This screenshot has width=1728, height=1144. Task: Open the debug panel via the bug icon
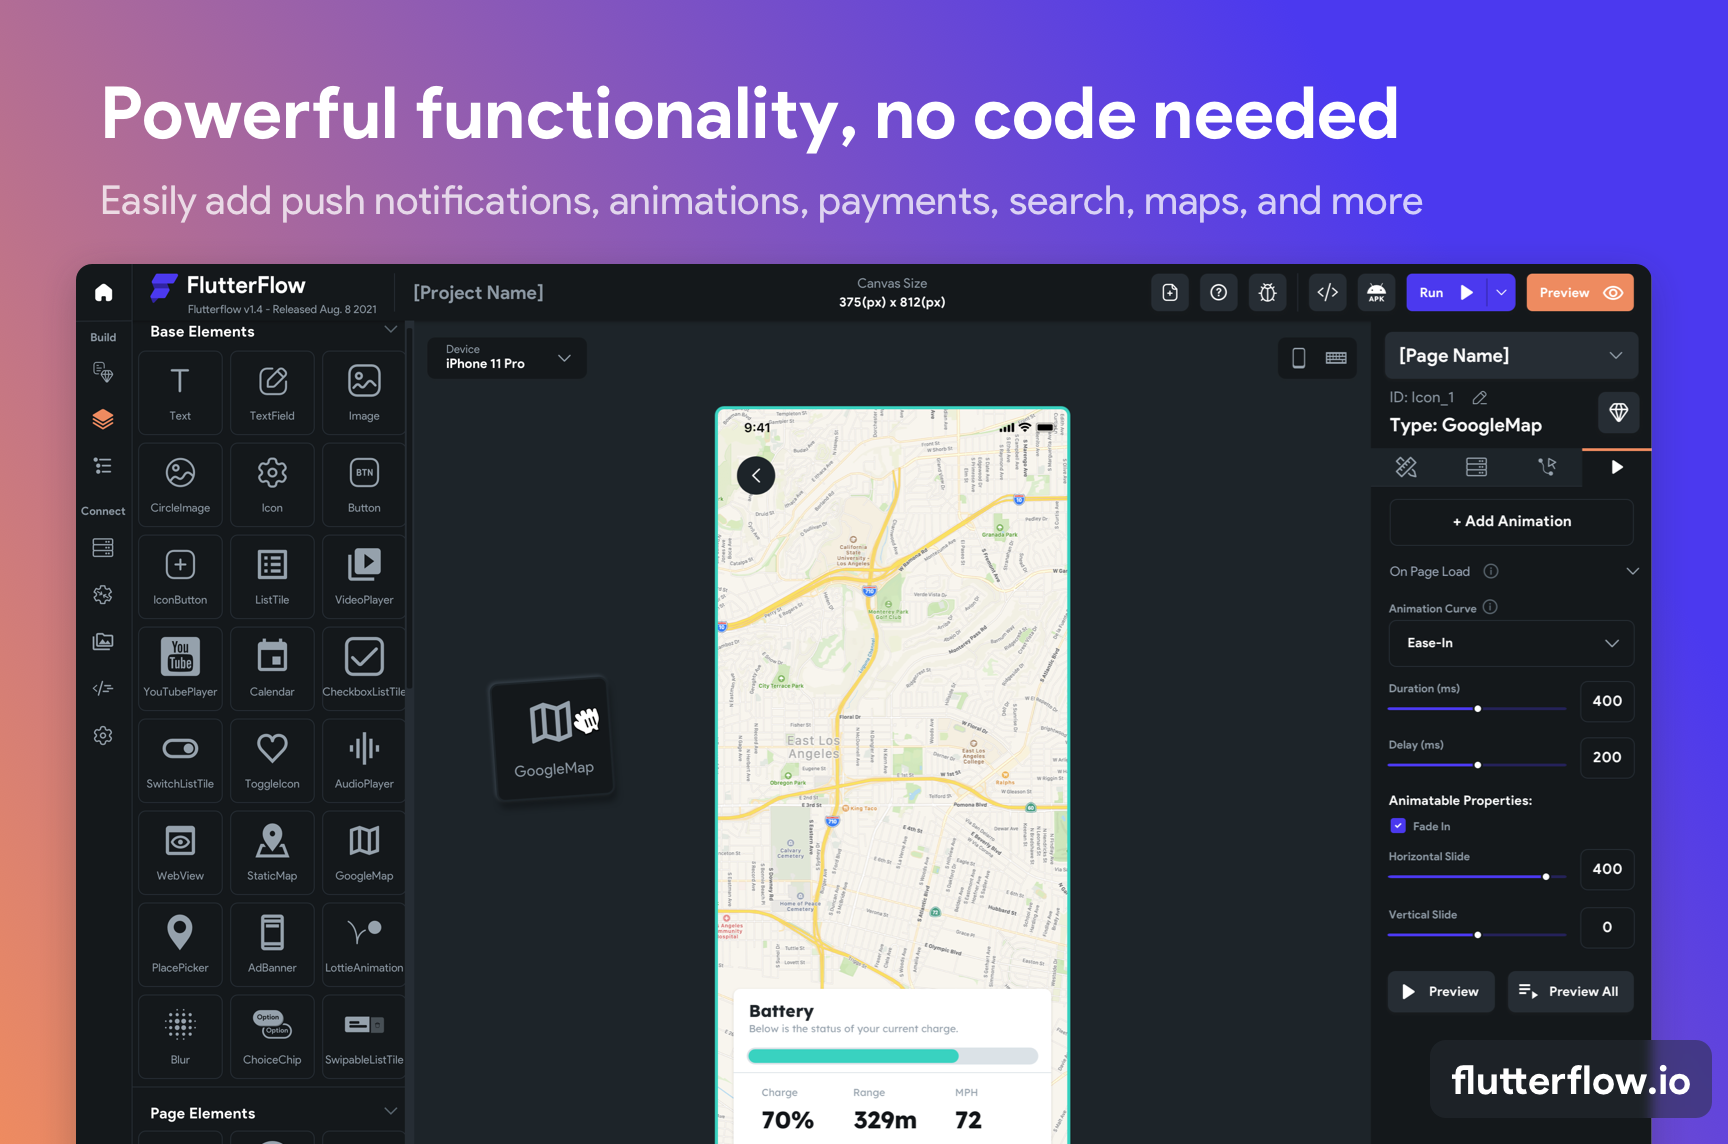pyautogui.click(x=1268, y=292)
